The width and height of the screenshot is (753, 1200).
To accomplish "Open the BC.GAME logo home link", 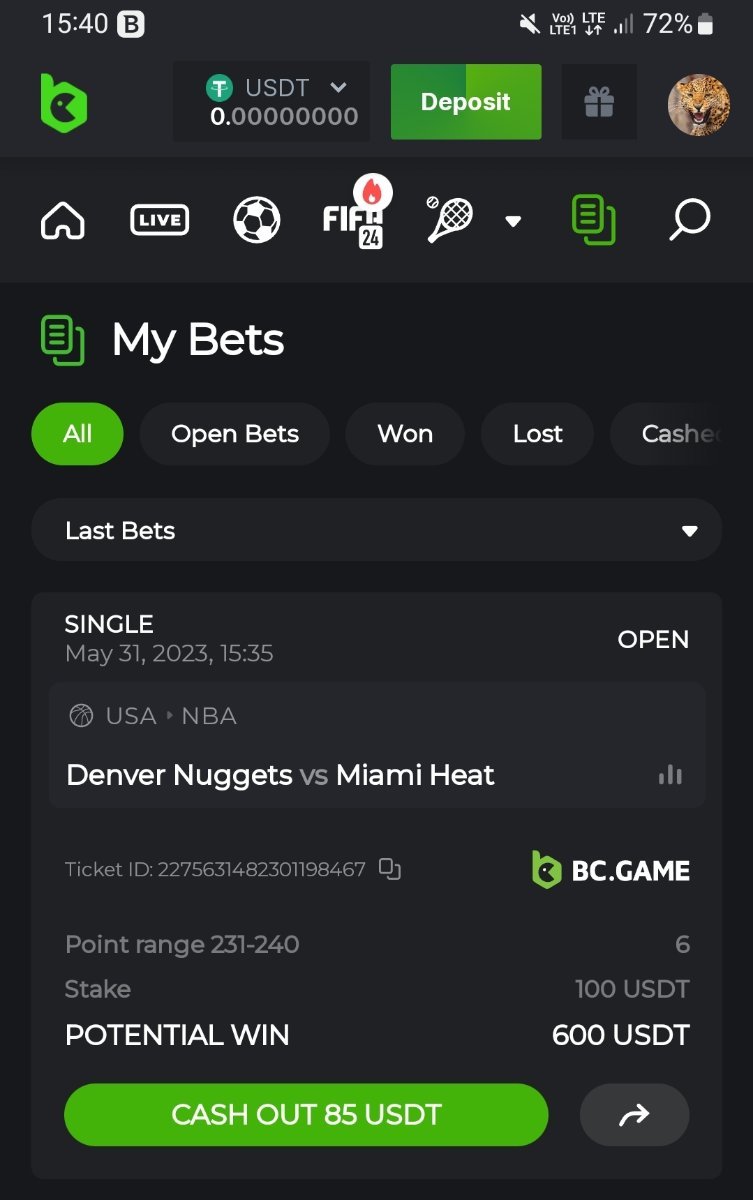I will [64, 103].
